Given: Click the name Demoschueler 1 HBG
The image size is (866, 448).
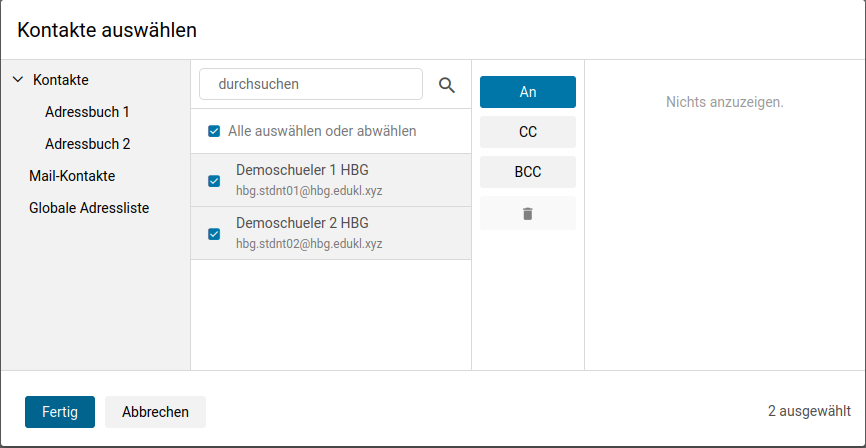Looking at the screenshot, I should pos(302,169).
